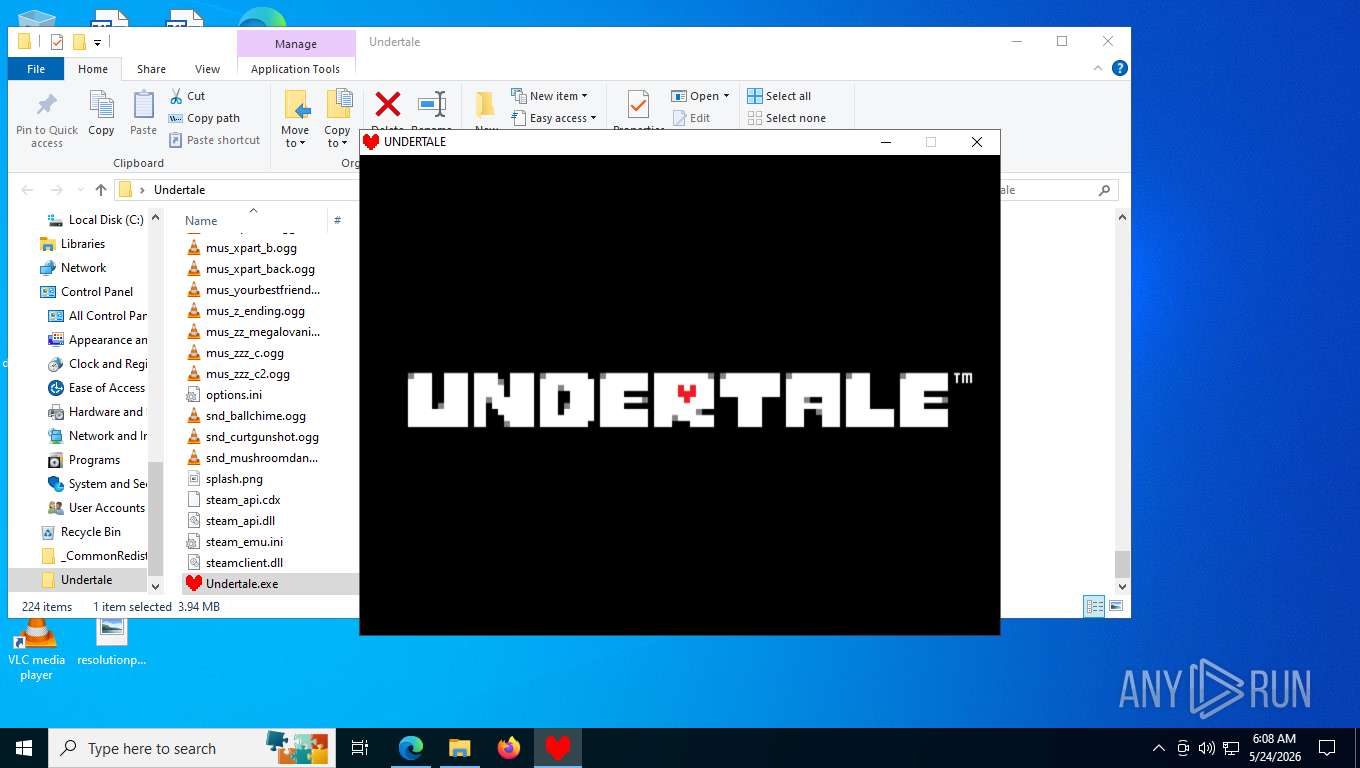The width and height of the screenshot is (1360, 768).
Task: Open the New item dropdown
Action: click(550, 96)
